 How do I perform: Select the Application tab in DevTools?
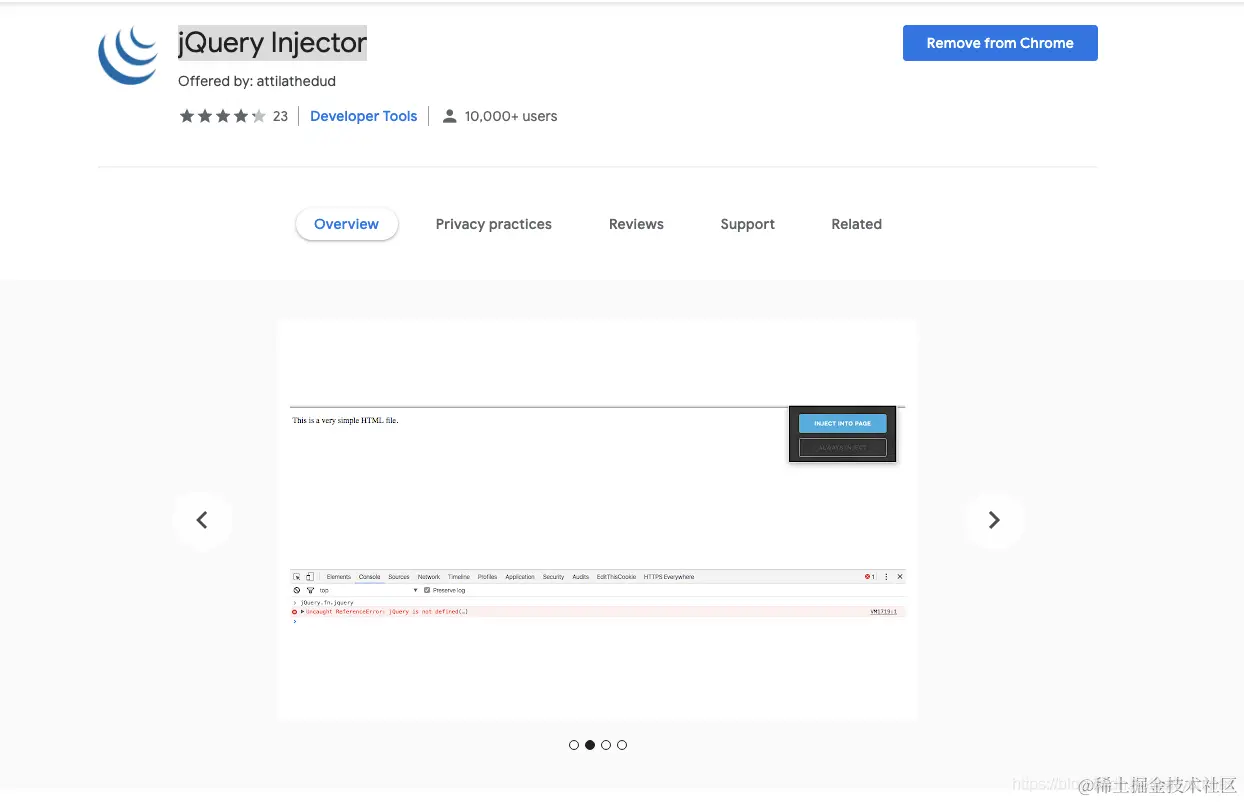[x=520, y=577]
